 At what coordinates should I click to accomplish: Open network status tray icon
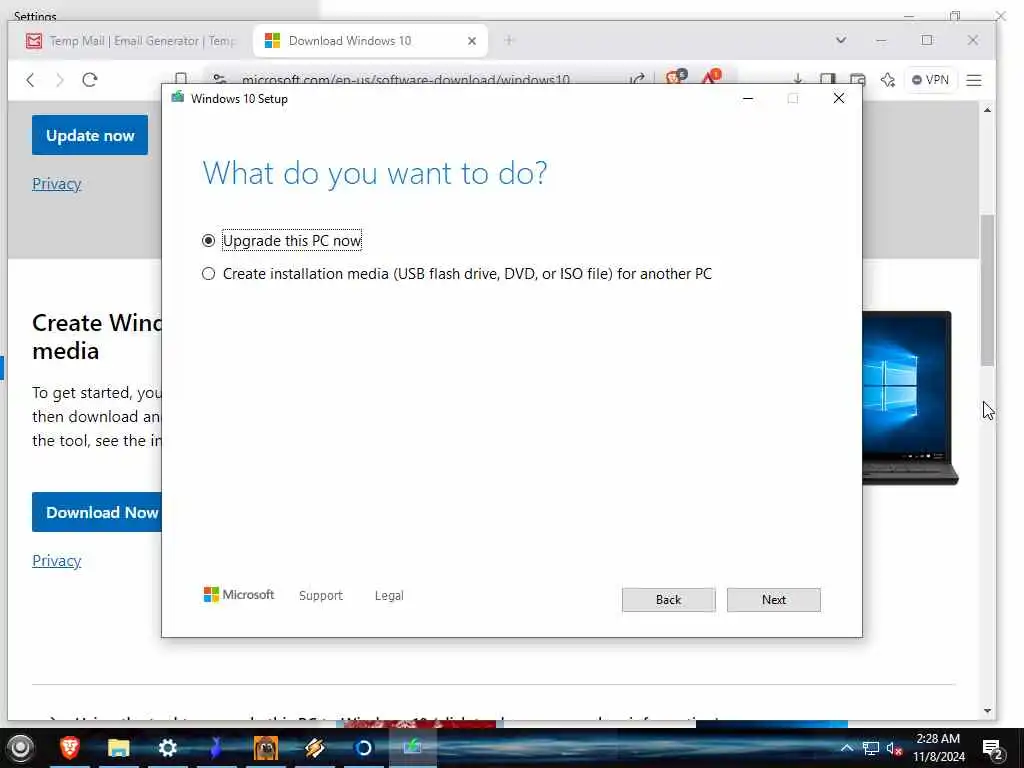tap(871, 748)
